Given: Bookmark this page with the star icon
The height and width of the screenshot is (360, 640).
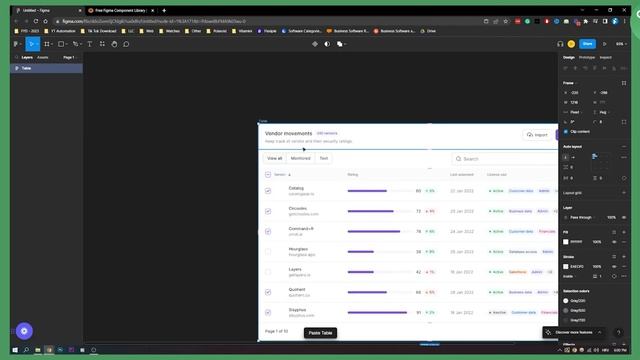Looking at the screenshot, I should coord(506,21).
